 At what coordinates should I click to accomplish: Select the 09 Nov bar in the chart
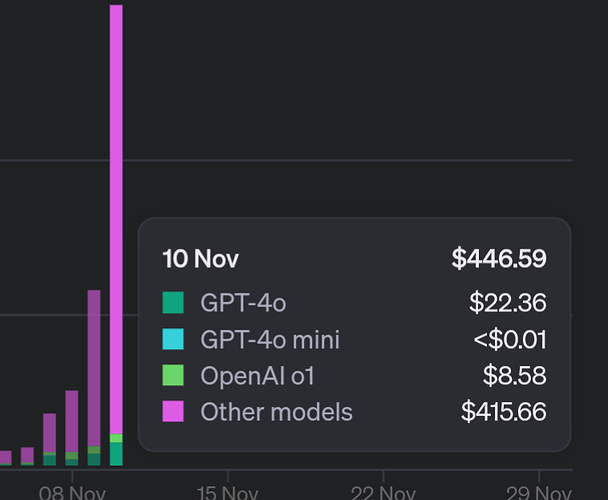coord(94,370)
